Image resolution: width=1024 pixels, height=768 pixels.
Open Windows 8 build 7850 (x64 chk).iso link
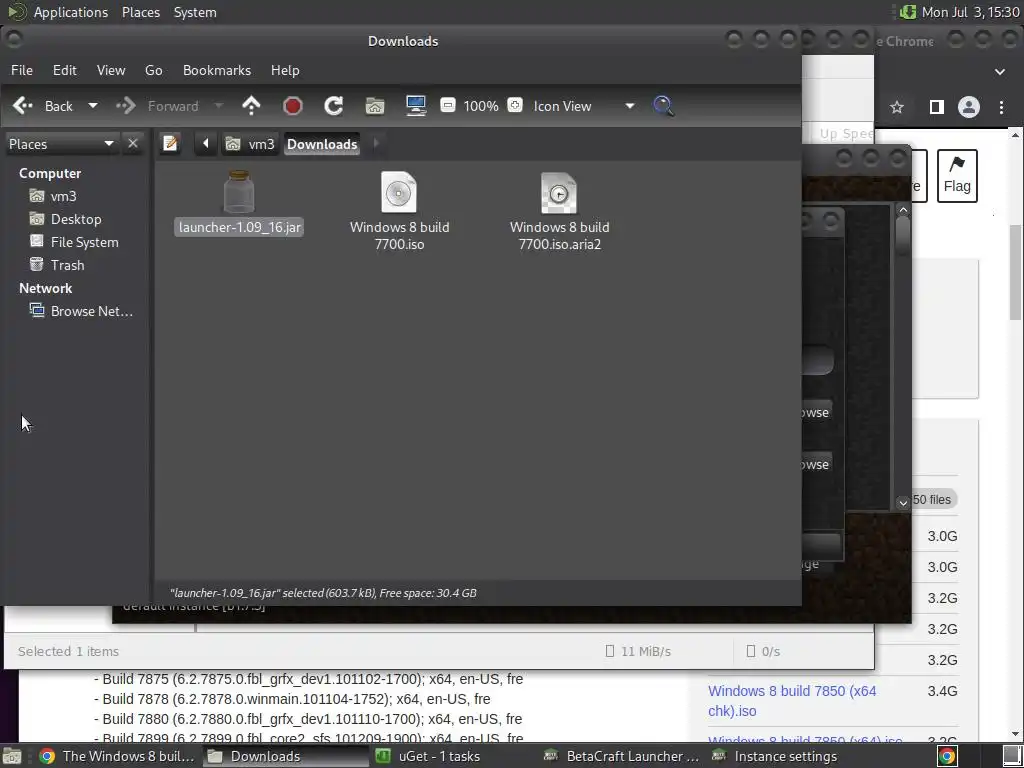[792, 700]
